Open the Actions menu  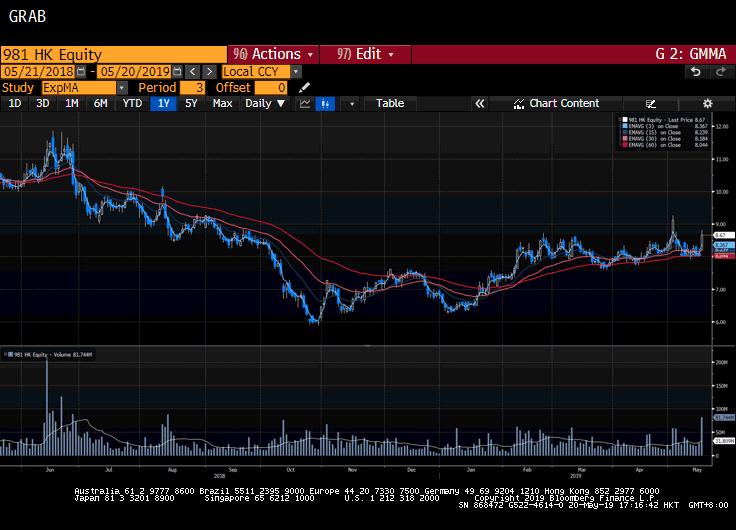(x=273, y=54)
